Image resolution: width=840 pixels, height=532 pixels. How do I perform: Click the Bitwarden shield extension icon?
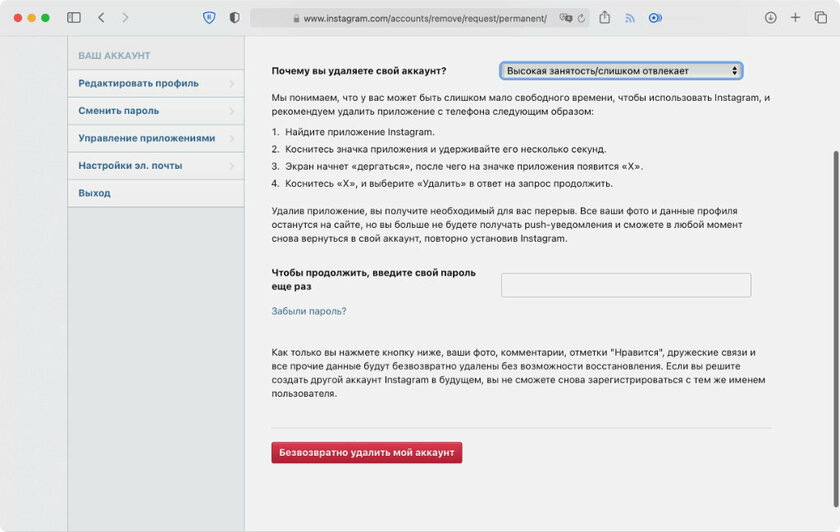point(209,18)
